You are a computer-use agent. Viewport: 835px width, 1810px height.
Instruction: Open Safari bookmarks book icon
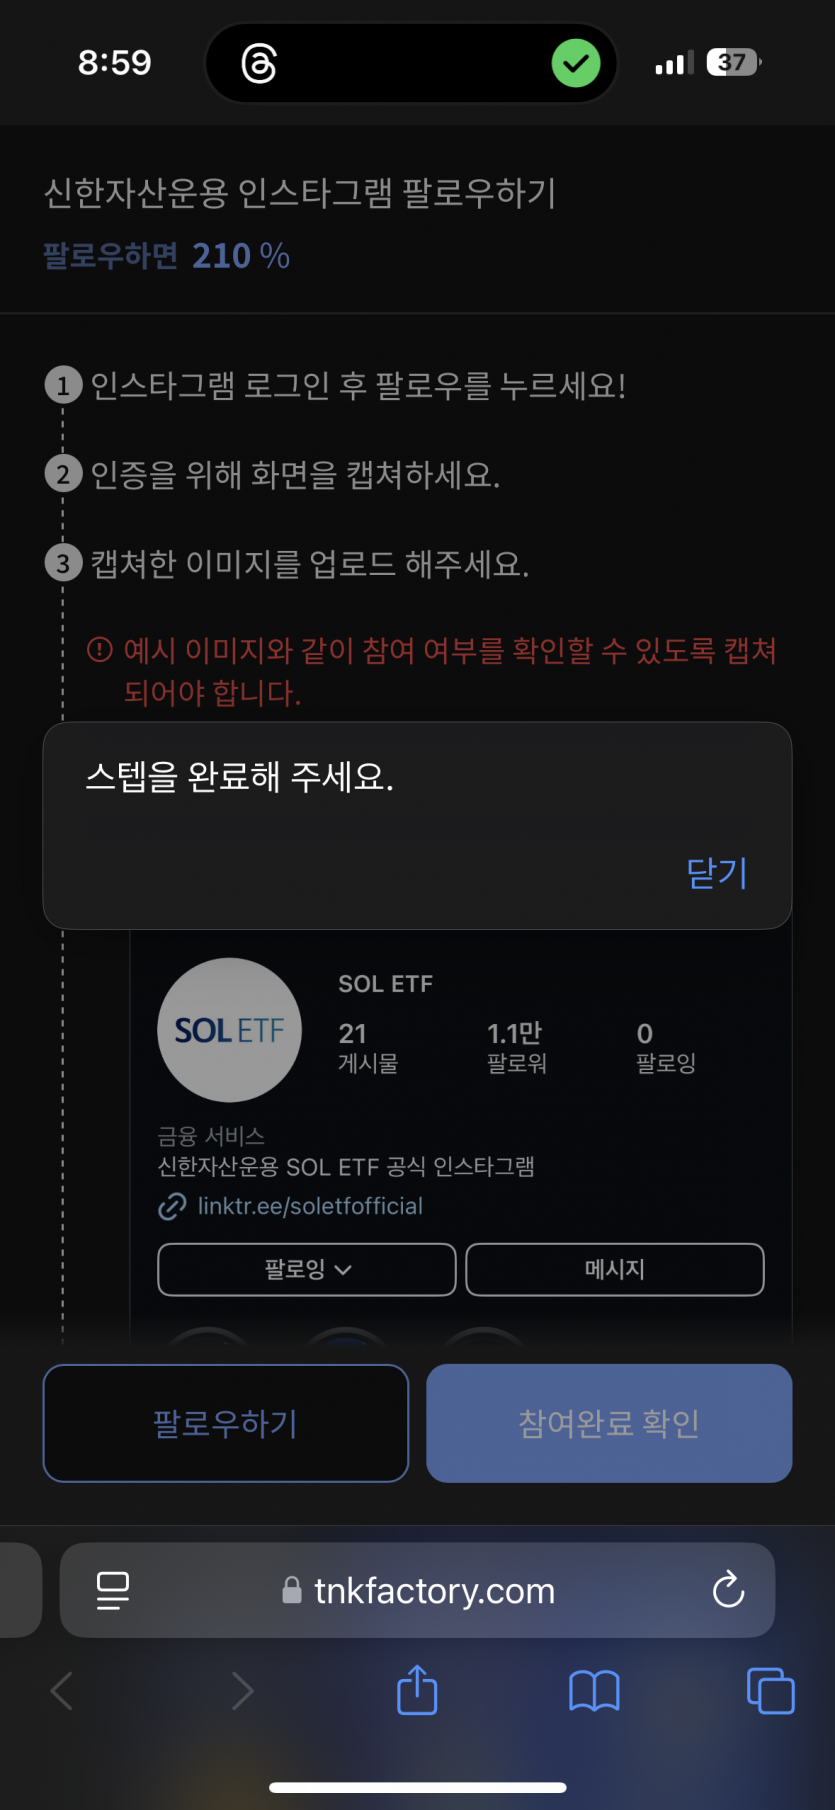tap(594, 1691)
